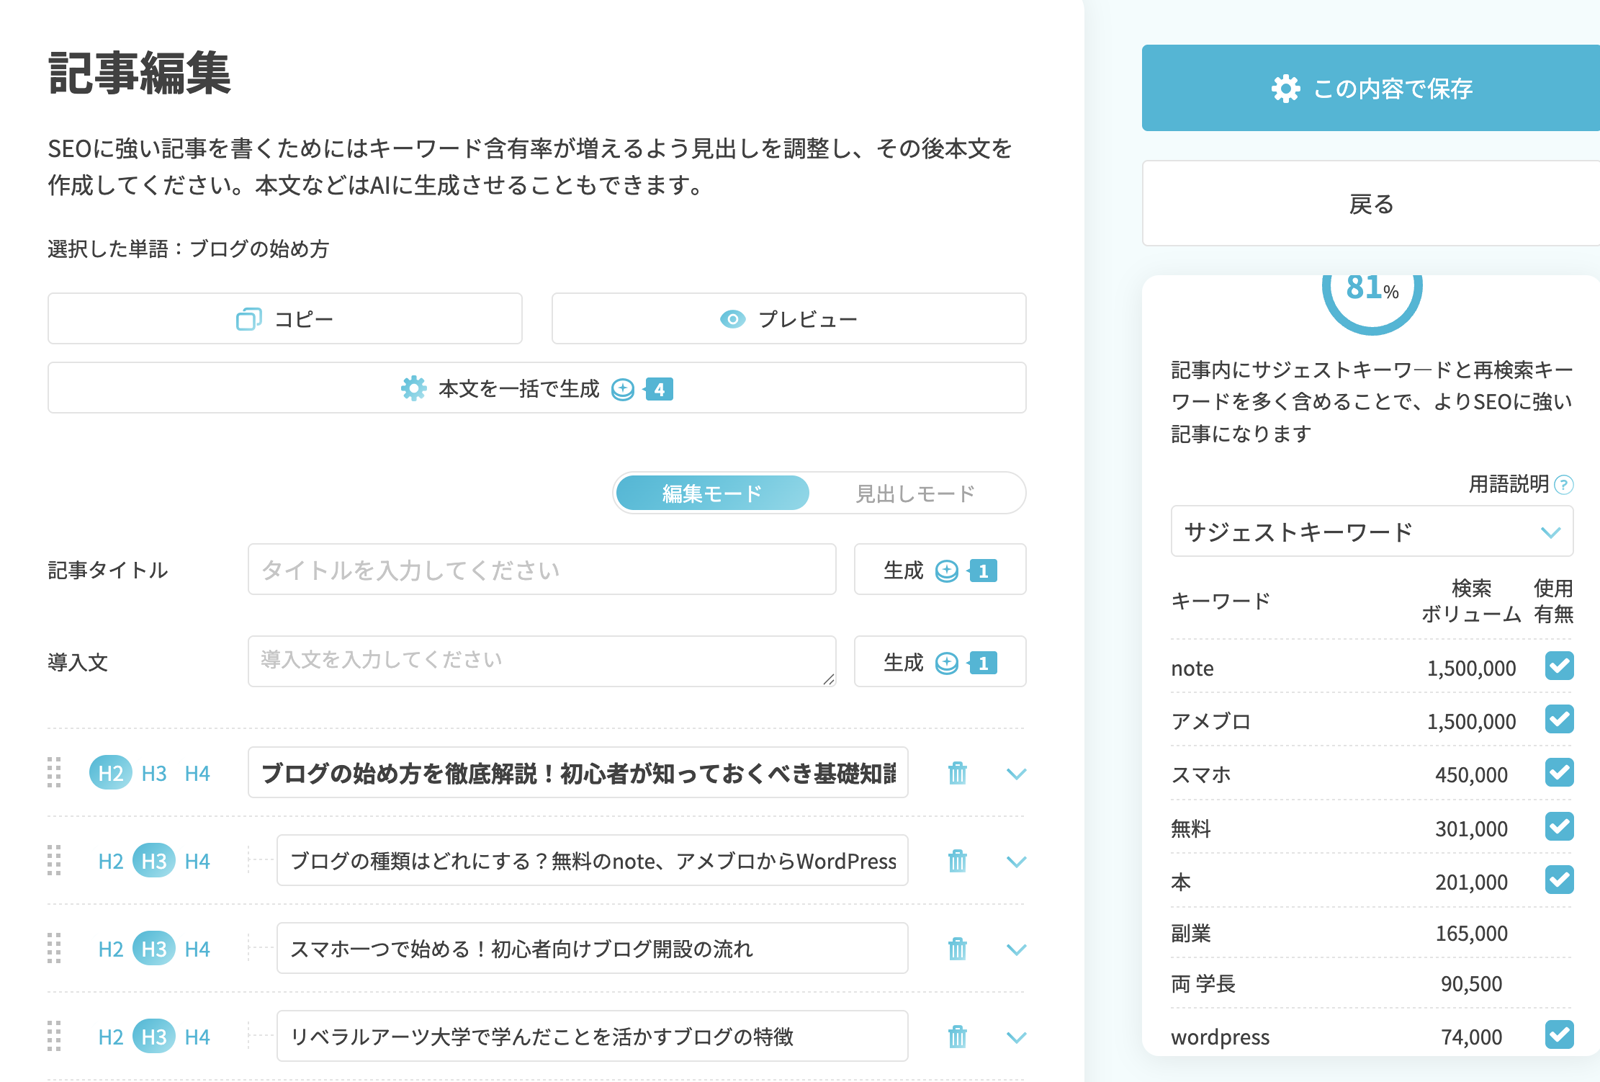Delete the ブログの始め方を徹底解説 heading with trash icon
This screenshot has height=1082, width=1600.
[957, 773]
